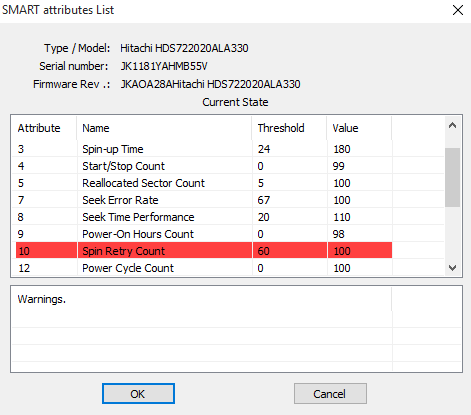Click the Cancel button
The width and height of the screenshot is (471, 415).
click(330, 394)
